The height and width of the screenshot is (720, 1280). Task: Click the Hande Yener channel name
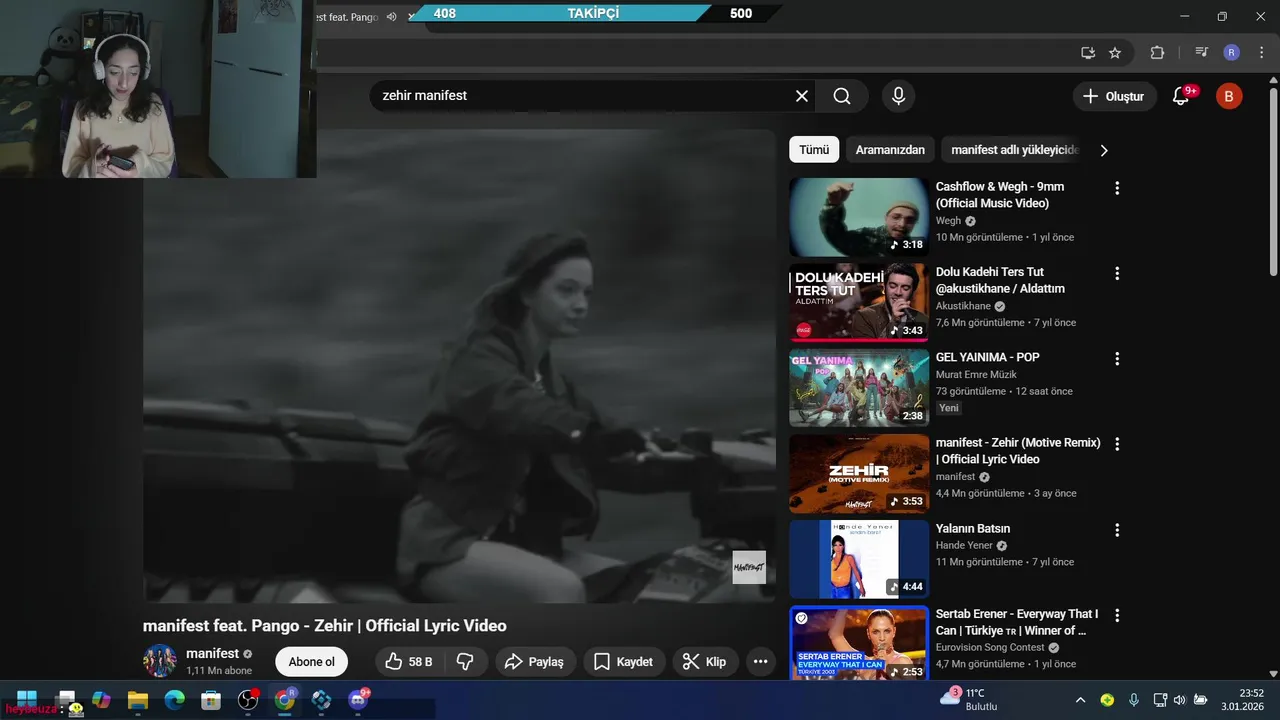[964, 545]
